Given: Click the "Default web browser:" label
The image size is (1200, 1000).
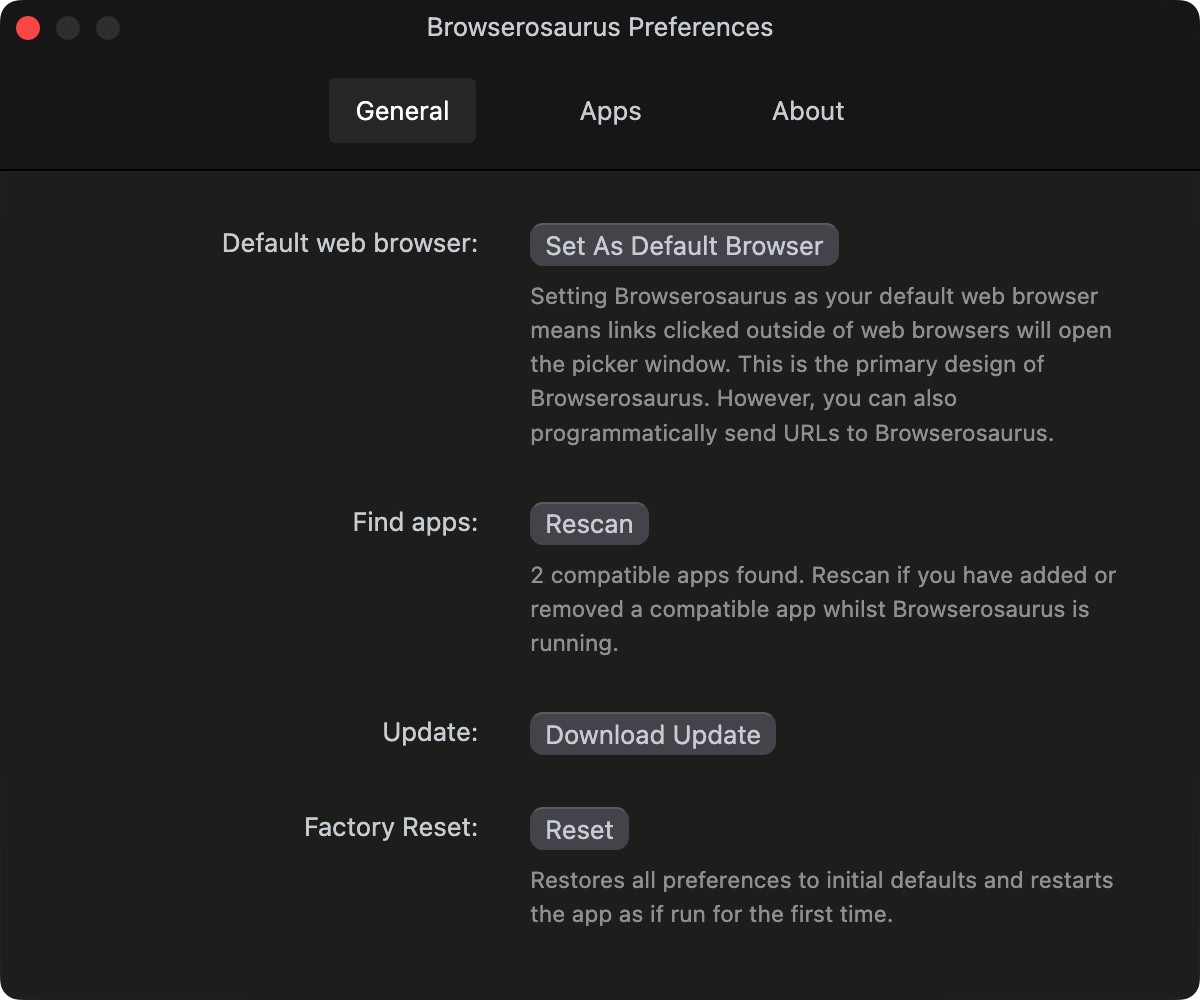Looking at the screenshot, I should [x=350, y=243].
